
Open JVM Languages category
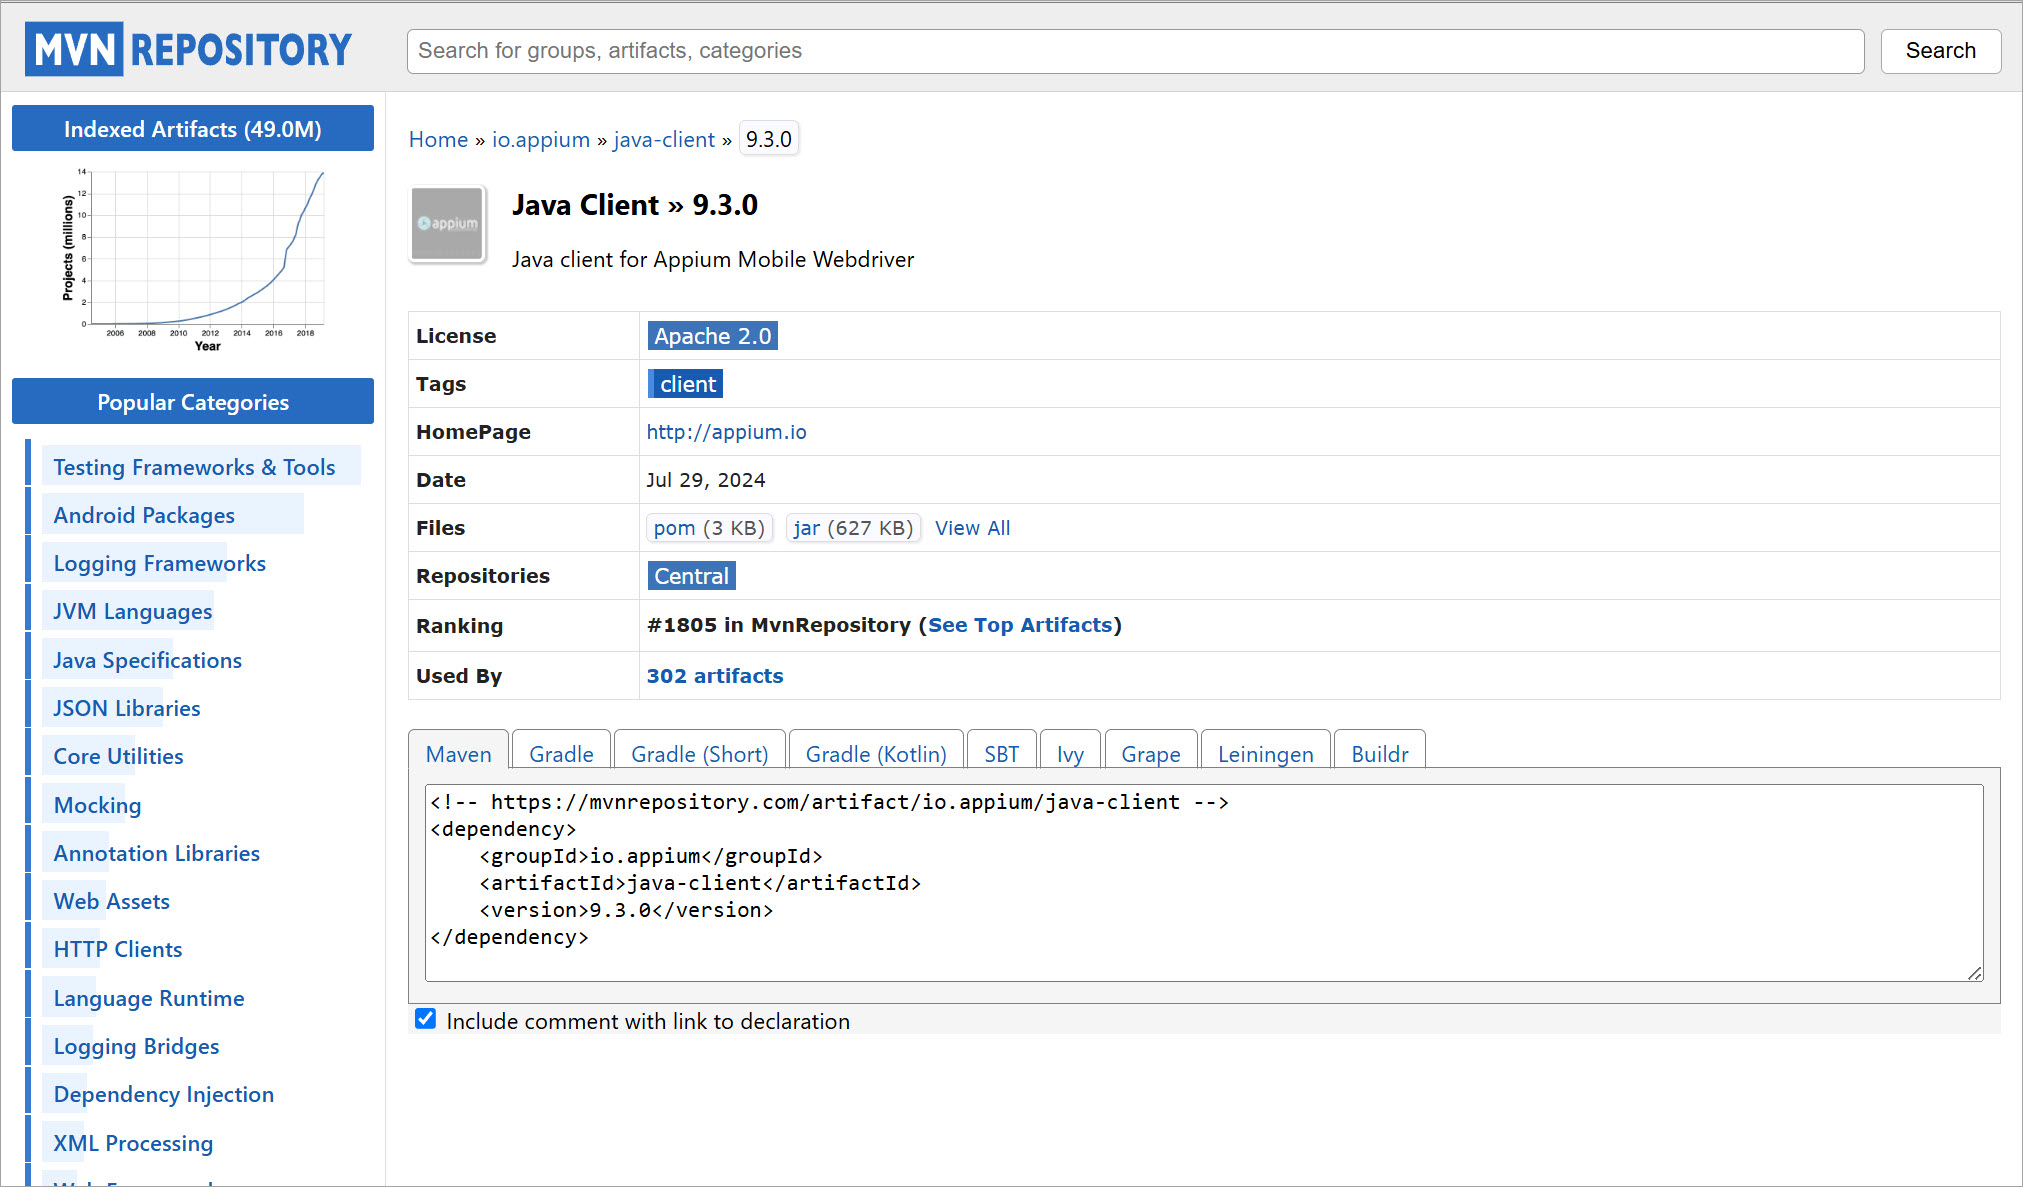[133, 611]
